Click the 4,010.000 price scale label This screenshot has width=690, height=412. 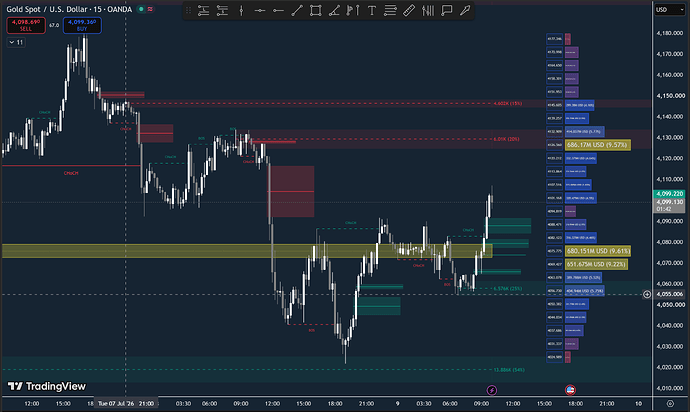(x=669, y=388)
